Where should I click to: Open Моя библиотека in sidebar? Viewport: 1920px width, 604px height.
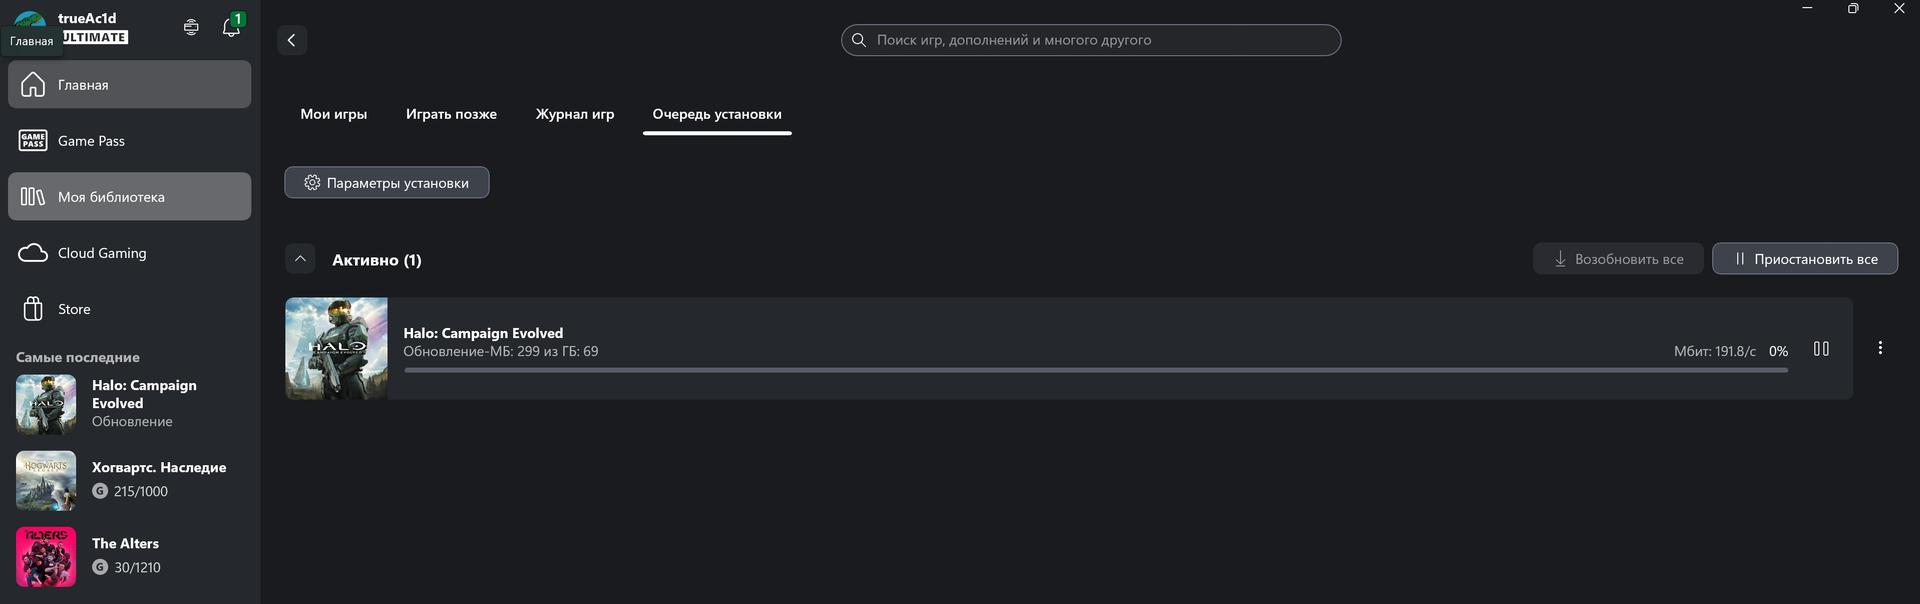pos(130,197)
